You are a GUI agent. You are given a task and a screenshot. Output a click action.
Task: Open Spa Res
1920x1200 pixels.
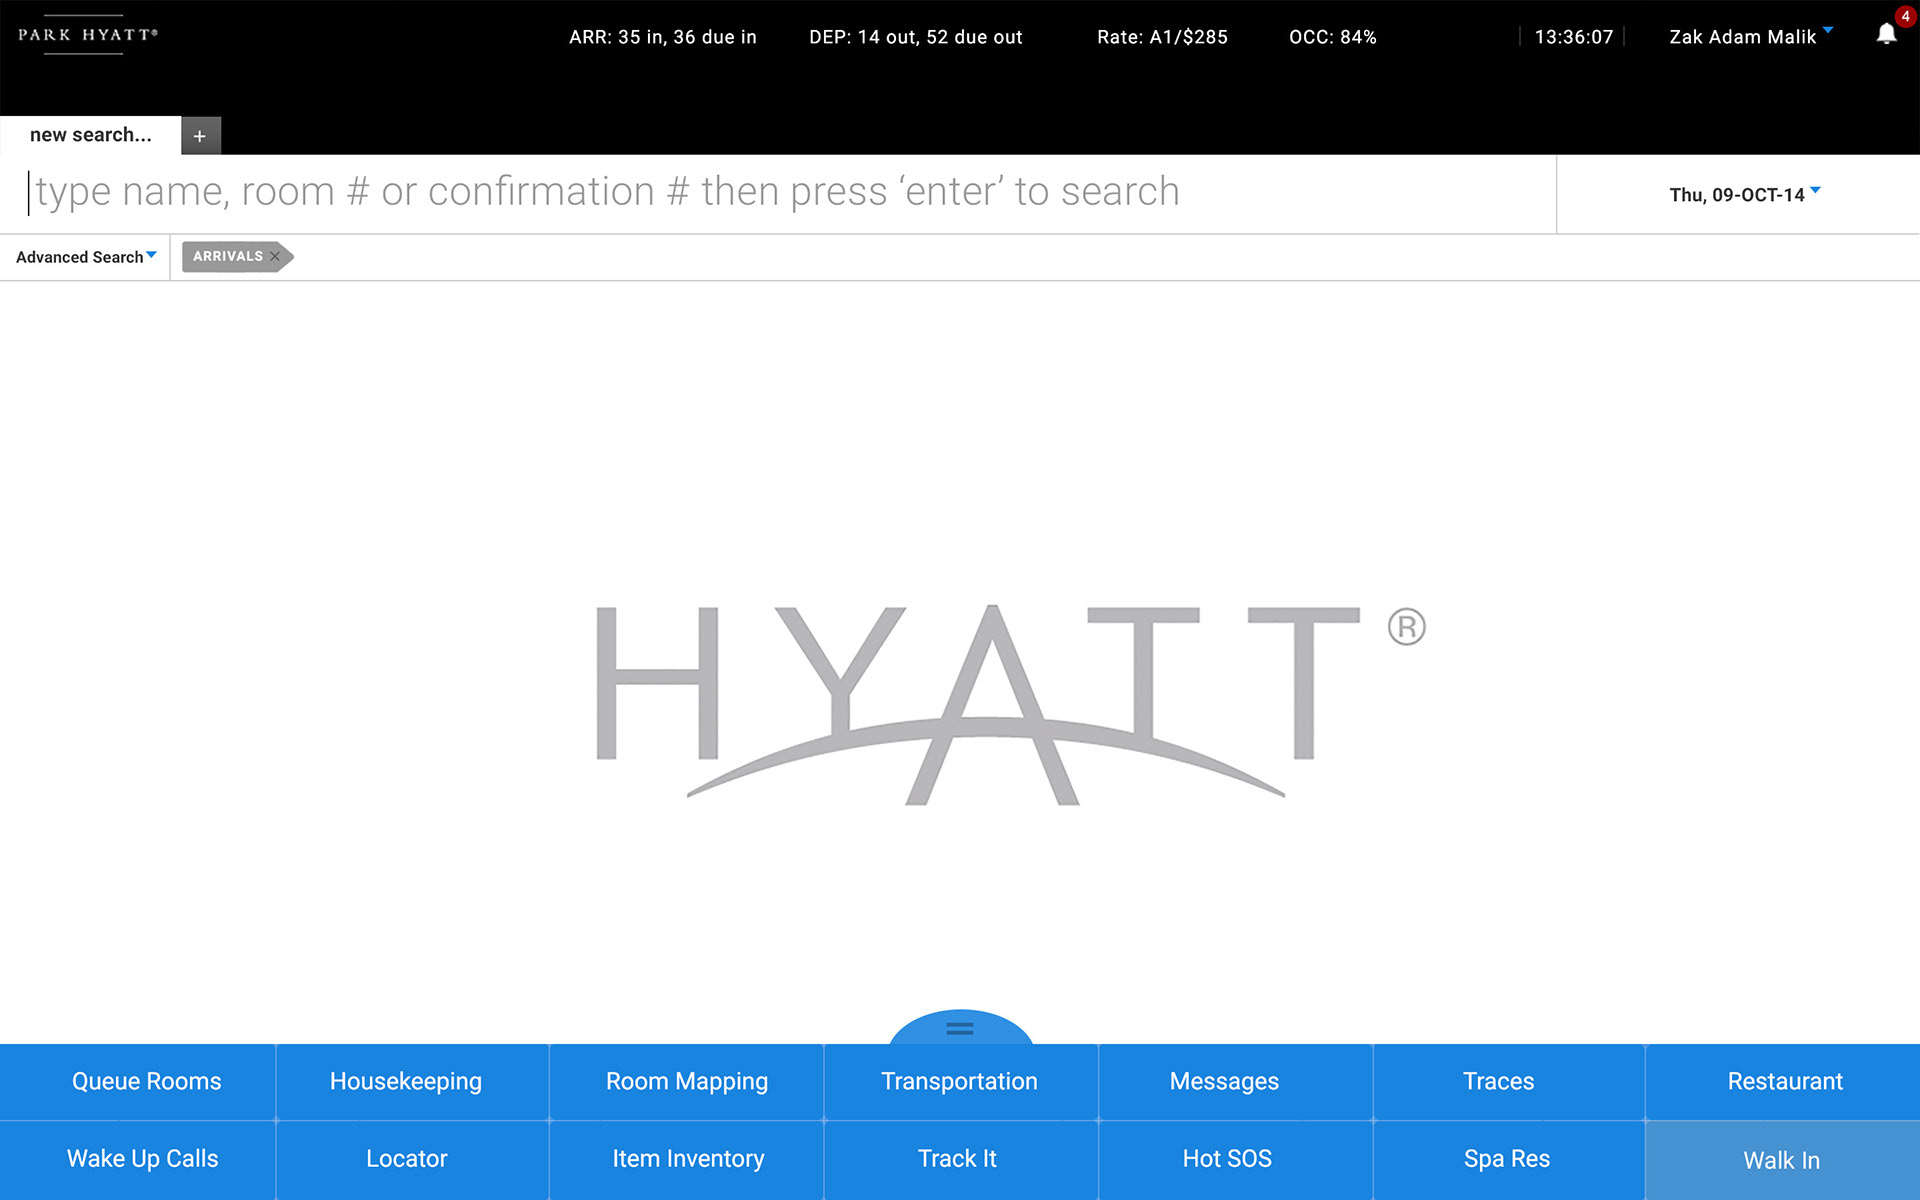tap(1509, 1160)
